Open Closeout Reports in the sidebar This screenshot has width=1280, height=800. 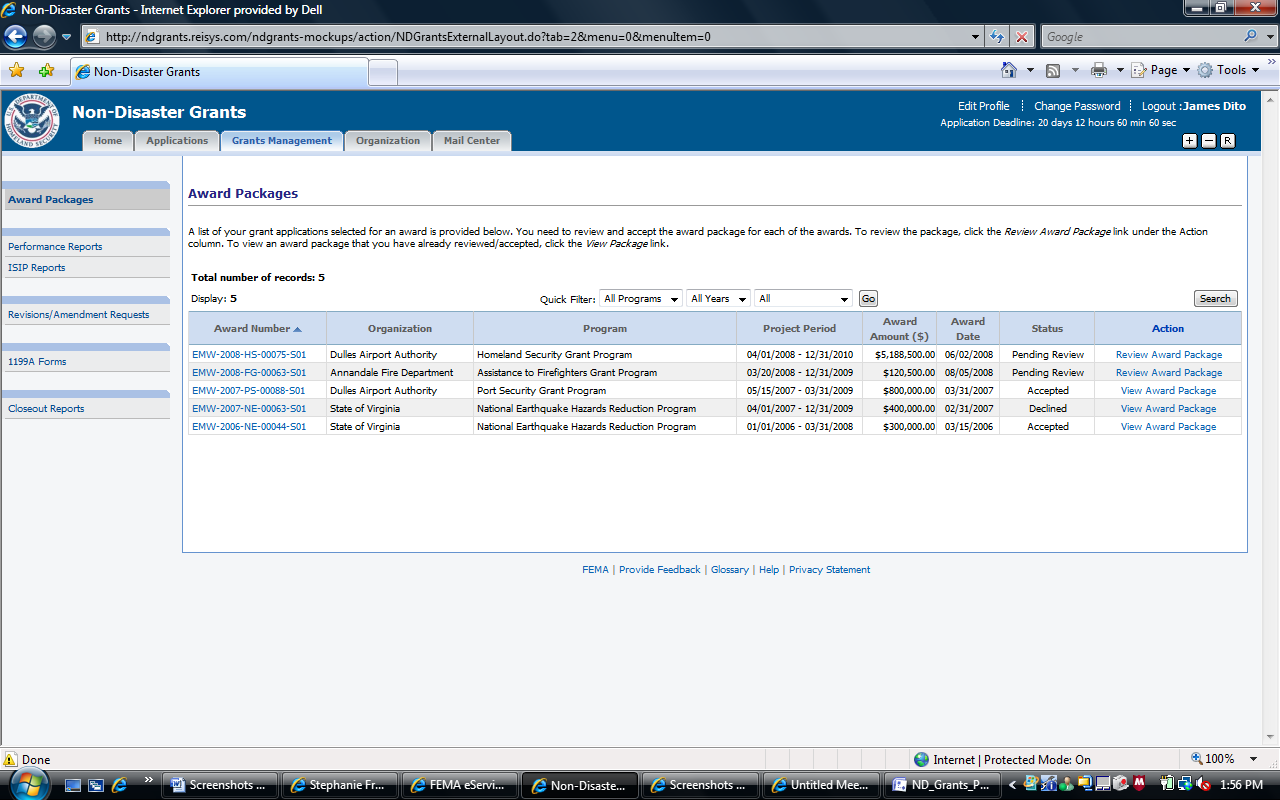tap(46, 408)
